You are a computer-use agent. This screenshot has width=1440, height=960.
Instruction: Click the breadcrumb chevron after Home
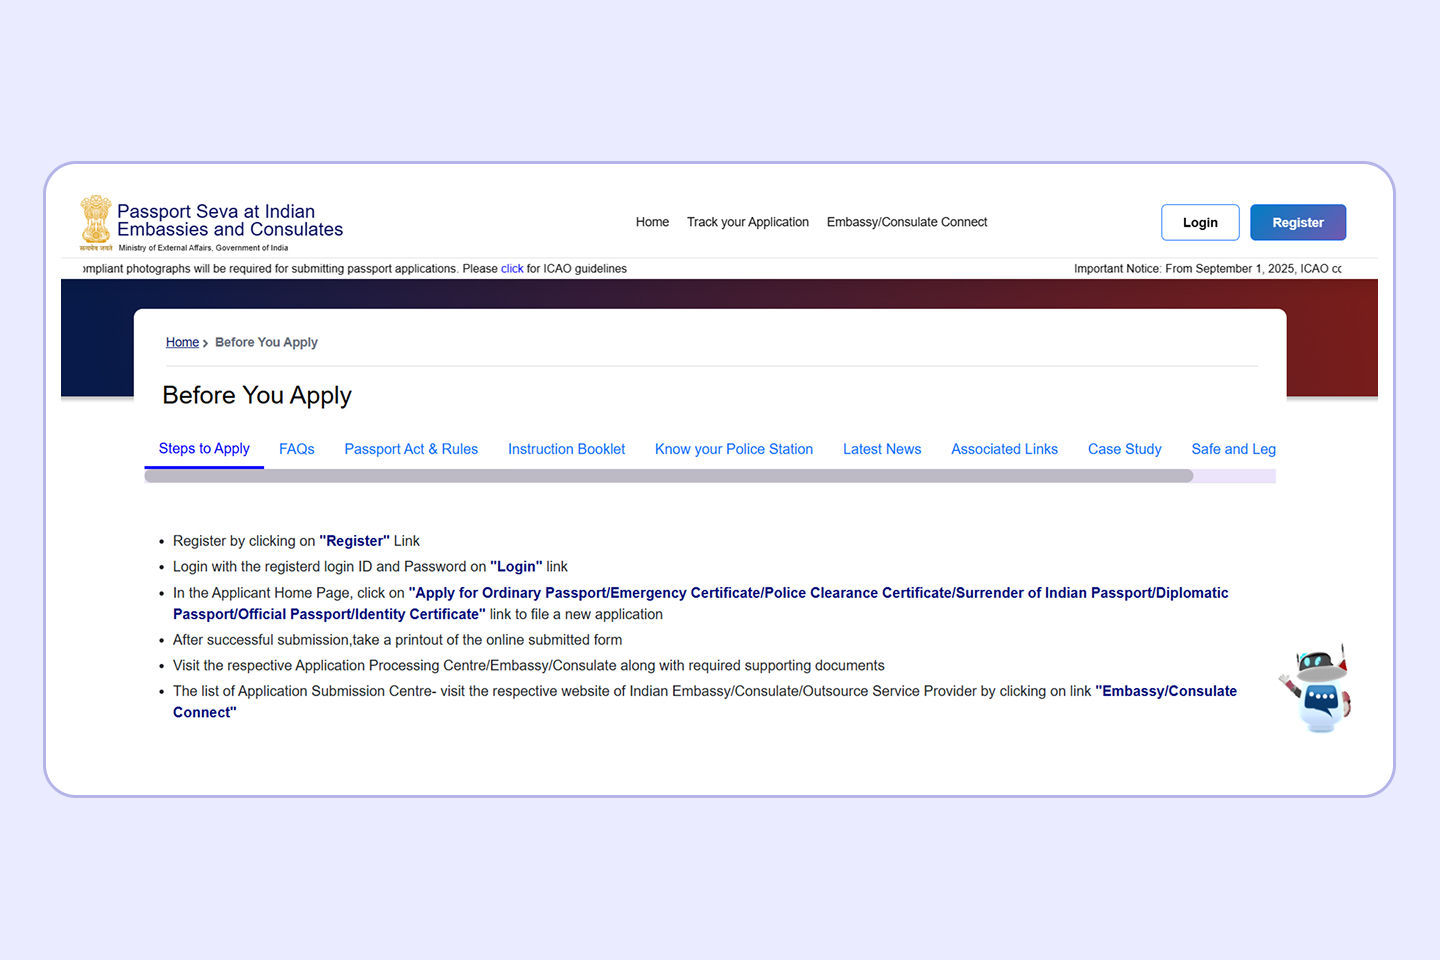coord(205,343)
